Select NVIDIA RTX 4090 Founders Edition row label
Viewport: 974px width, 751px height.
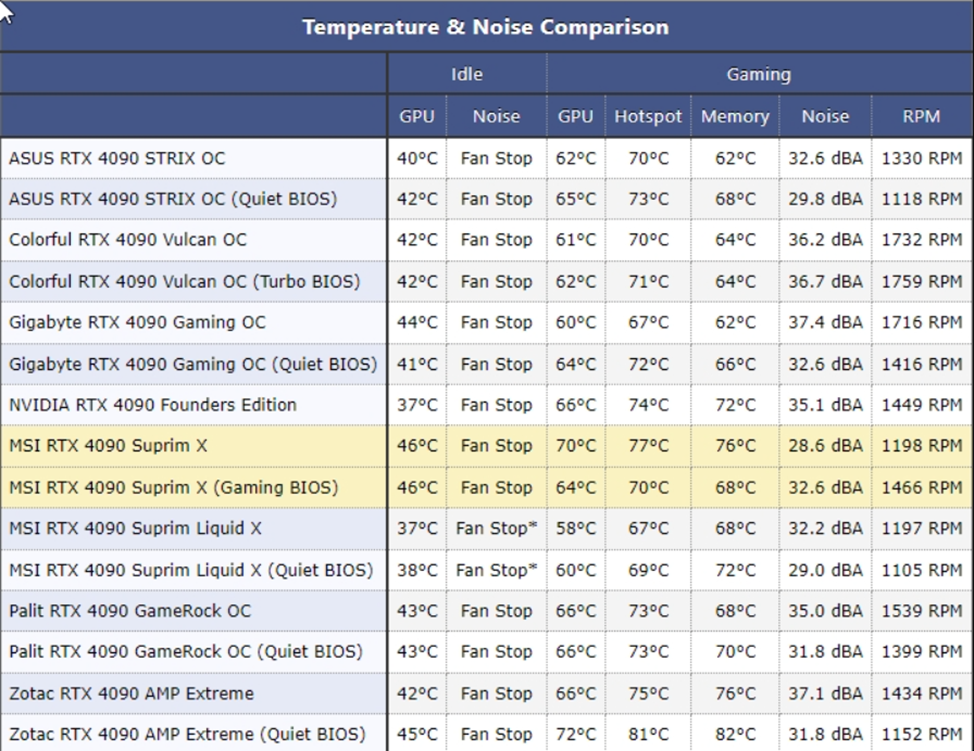[152, 405]
